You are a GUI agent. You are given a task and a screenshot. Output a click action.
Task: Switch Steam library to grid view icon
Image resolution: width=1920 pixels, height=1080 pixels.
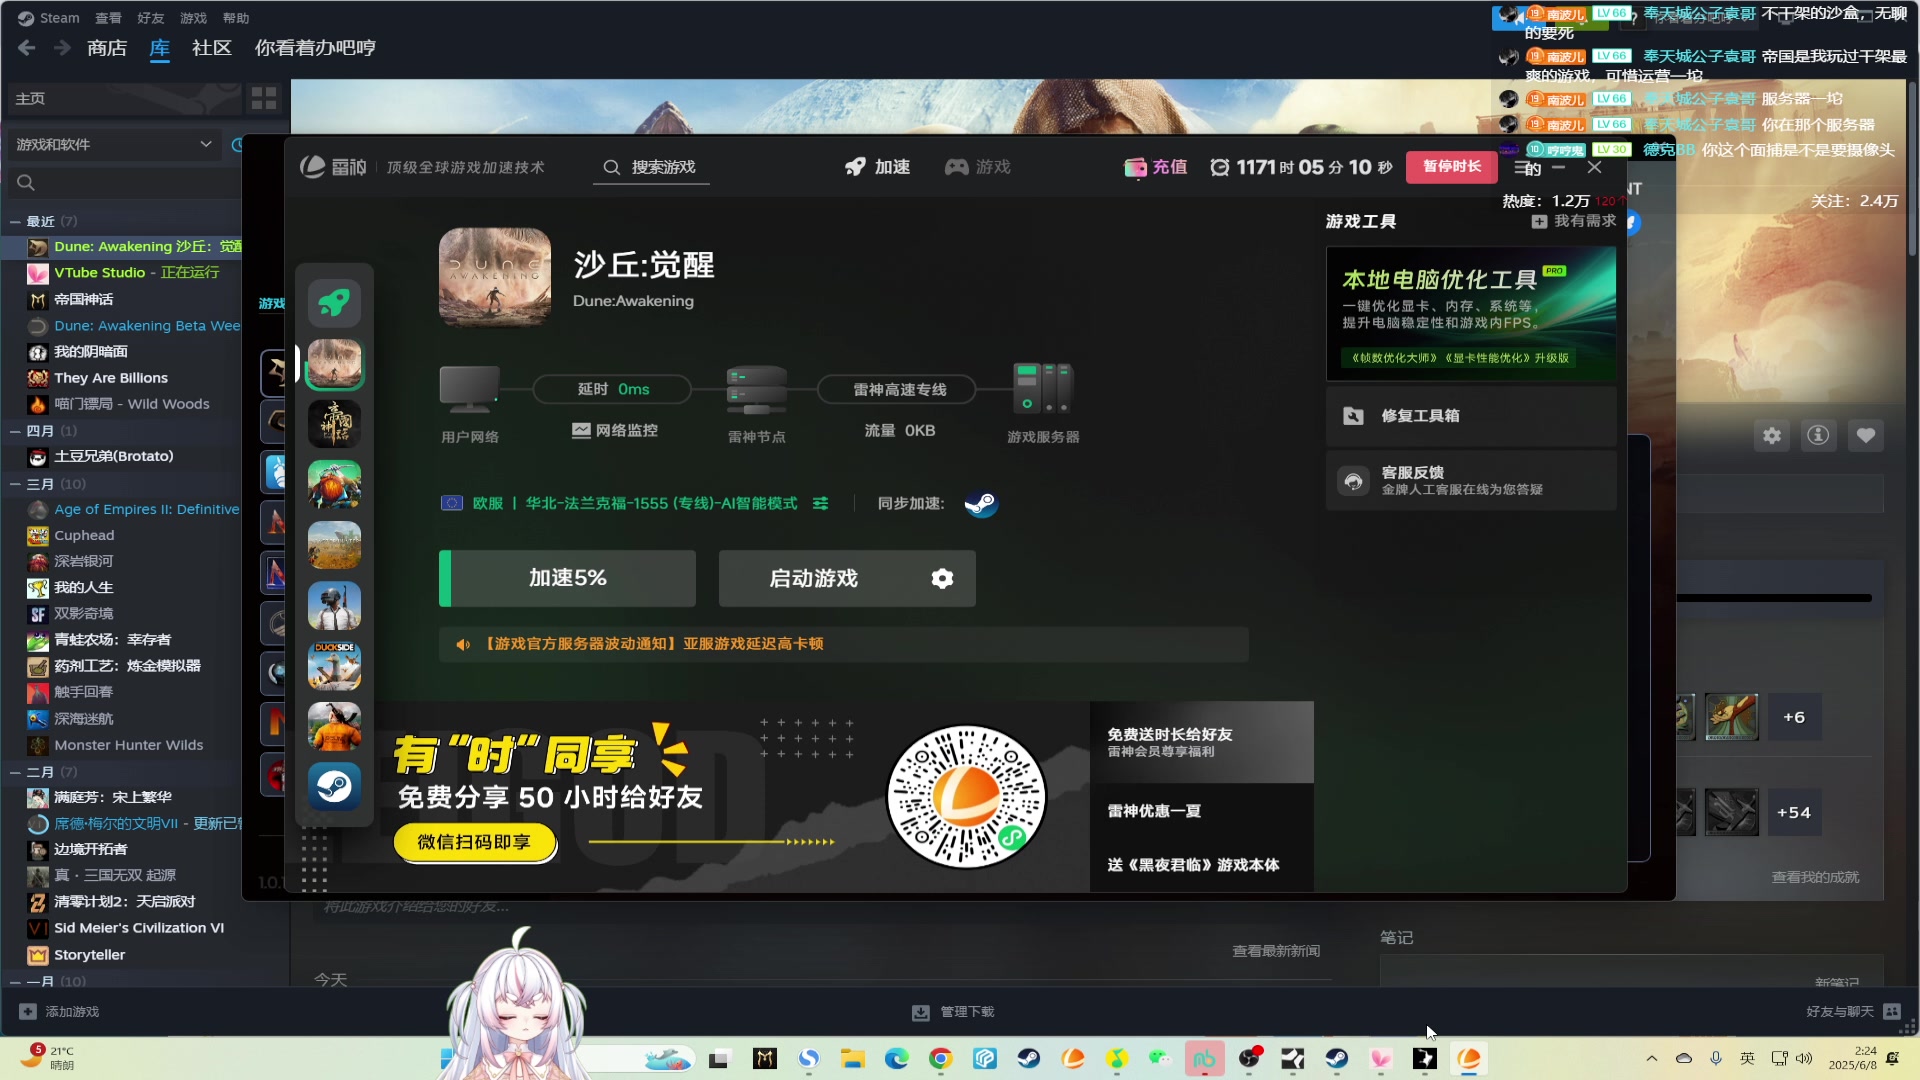pyautogui.click(x=264, y=98)
